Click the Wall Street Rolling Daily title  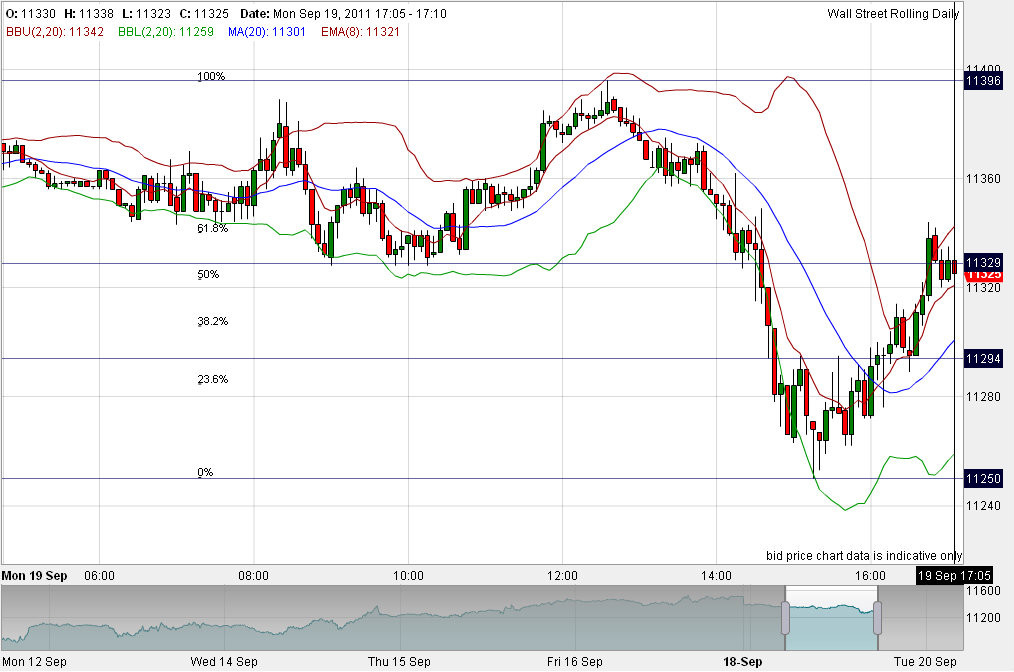893,14
